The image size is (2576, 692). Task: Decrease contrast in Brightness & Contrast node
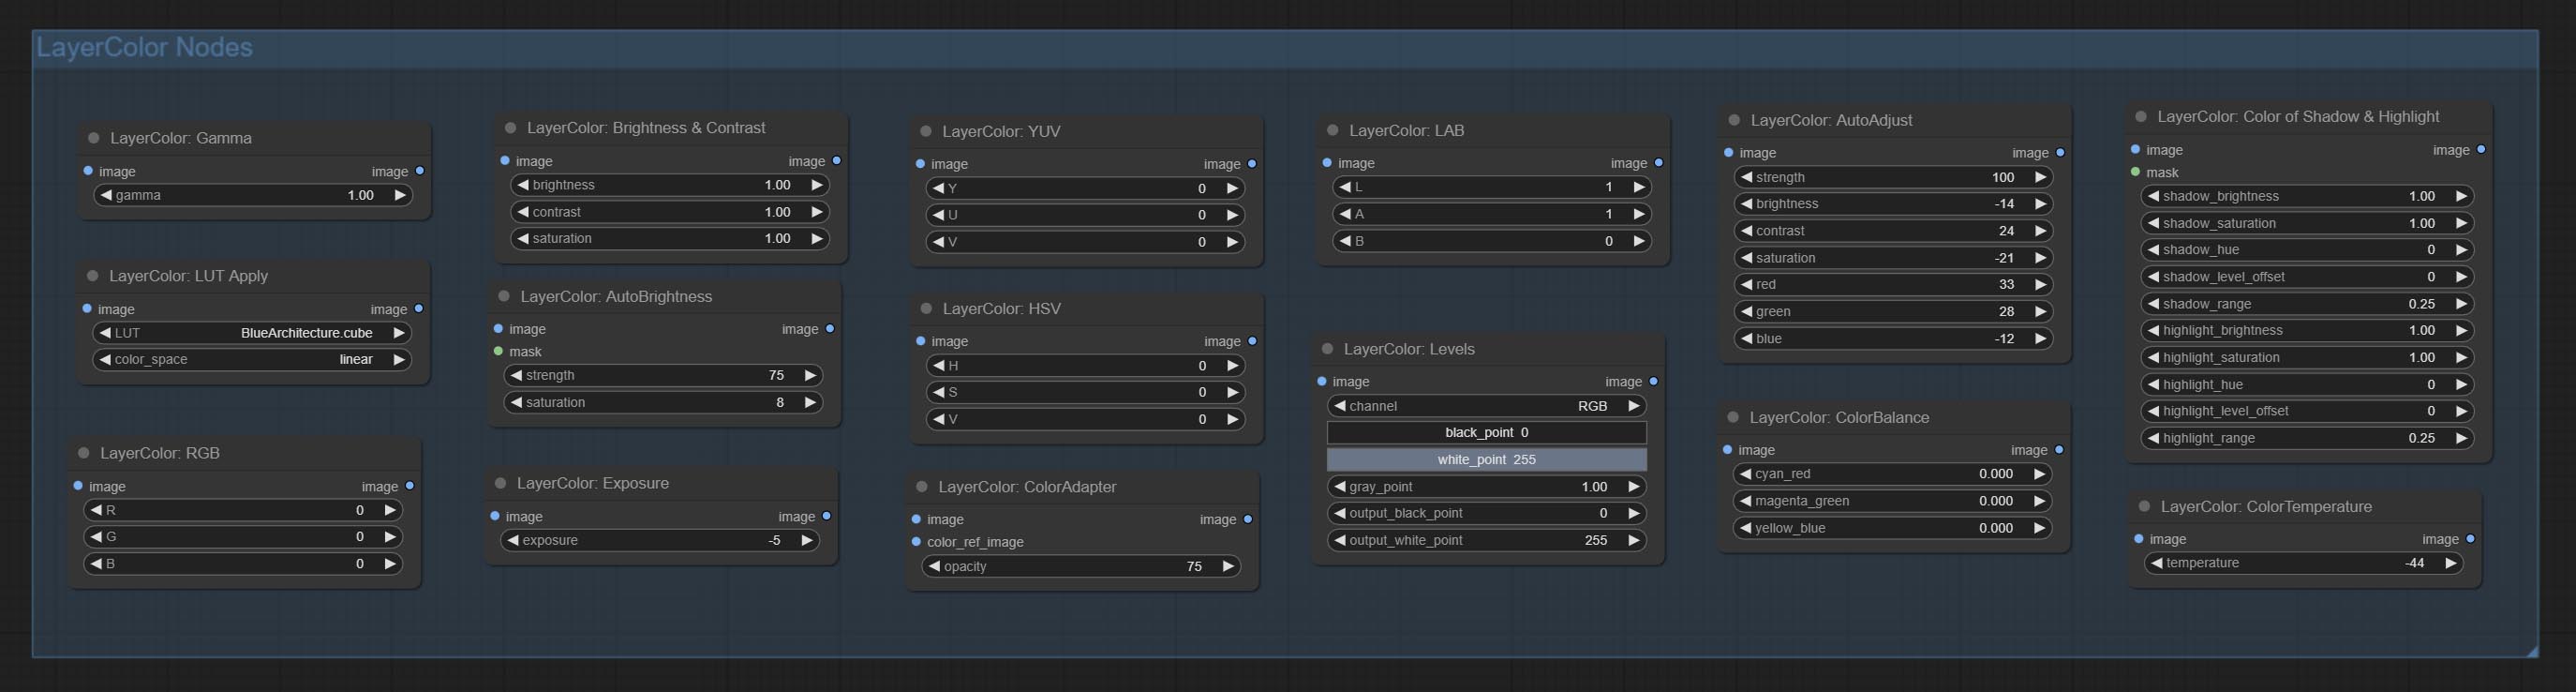[523, 212]
